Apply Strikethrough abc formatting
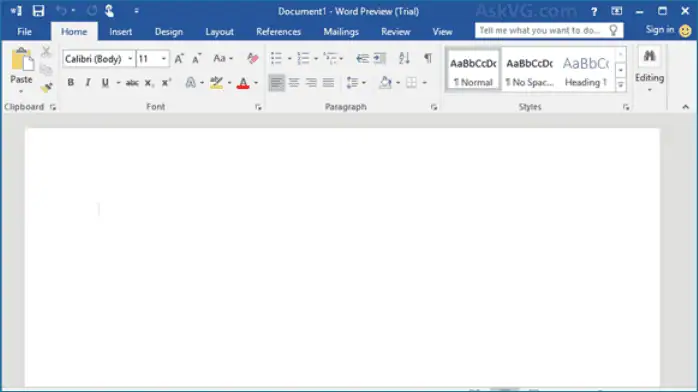 click(132, 83)
